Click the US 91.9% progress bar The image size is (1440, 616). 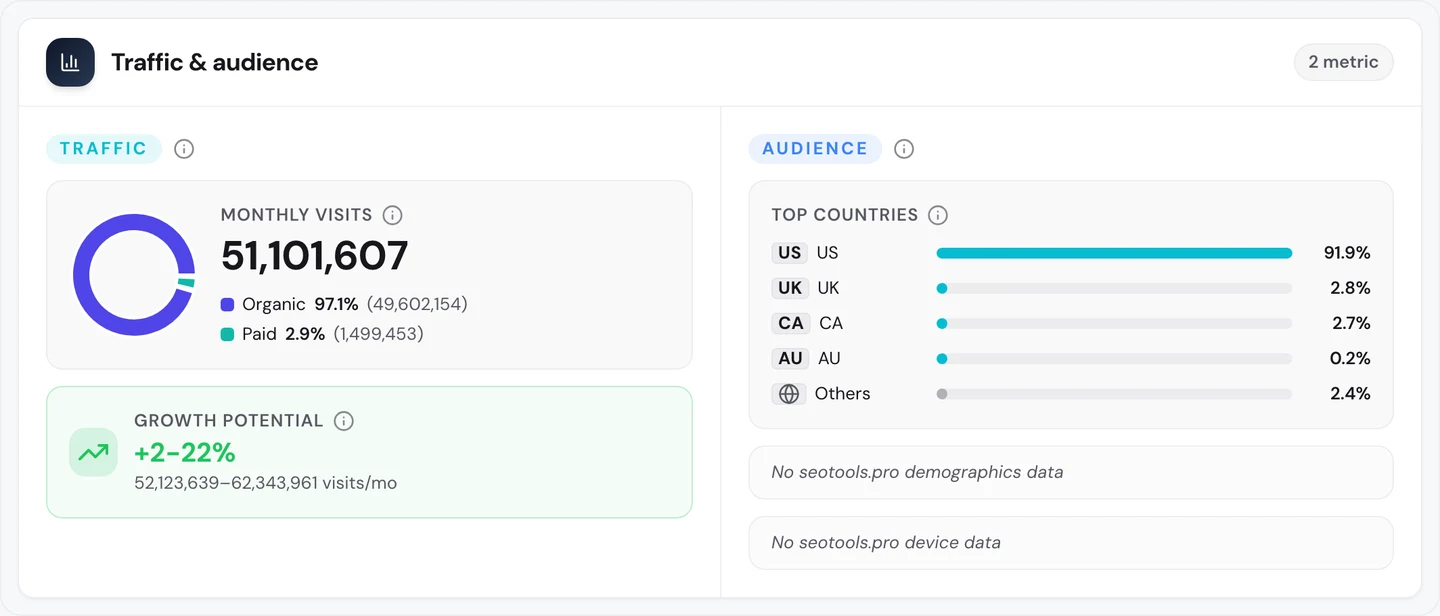pyautogui.click(x=1114, y=253)
